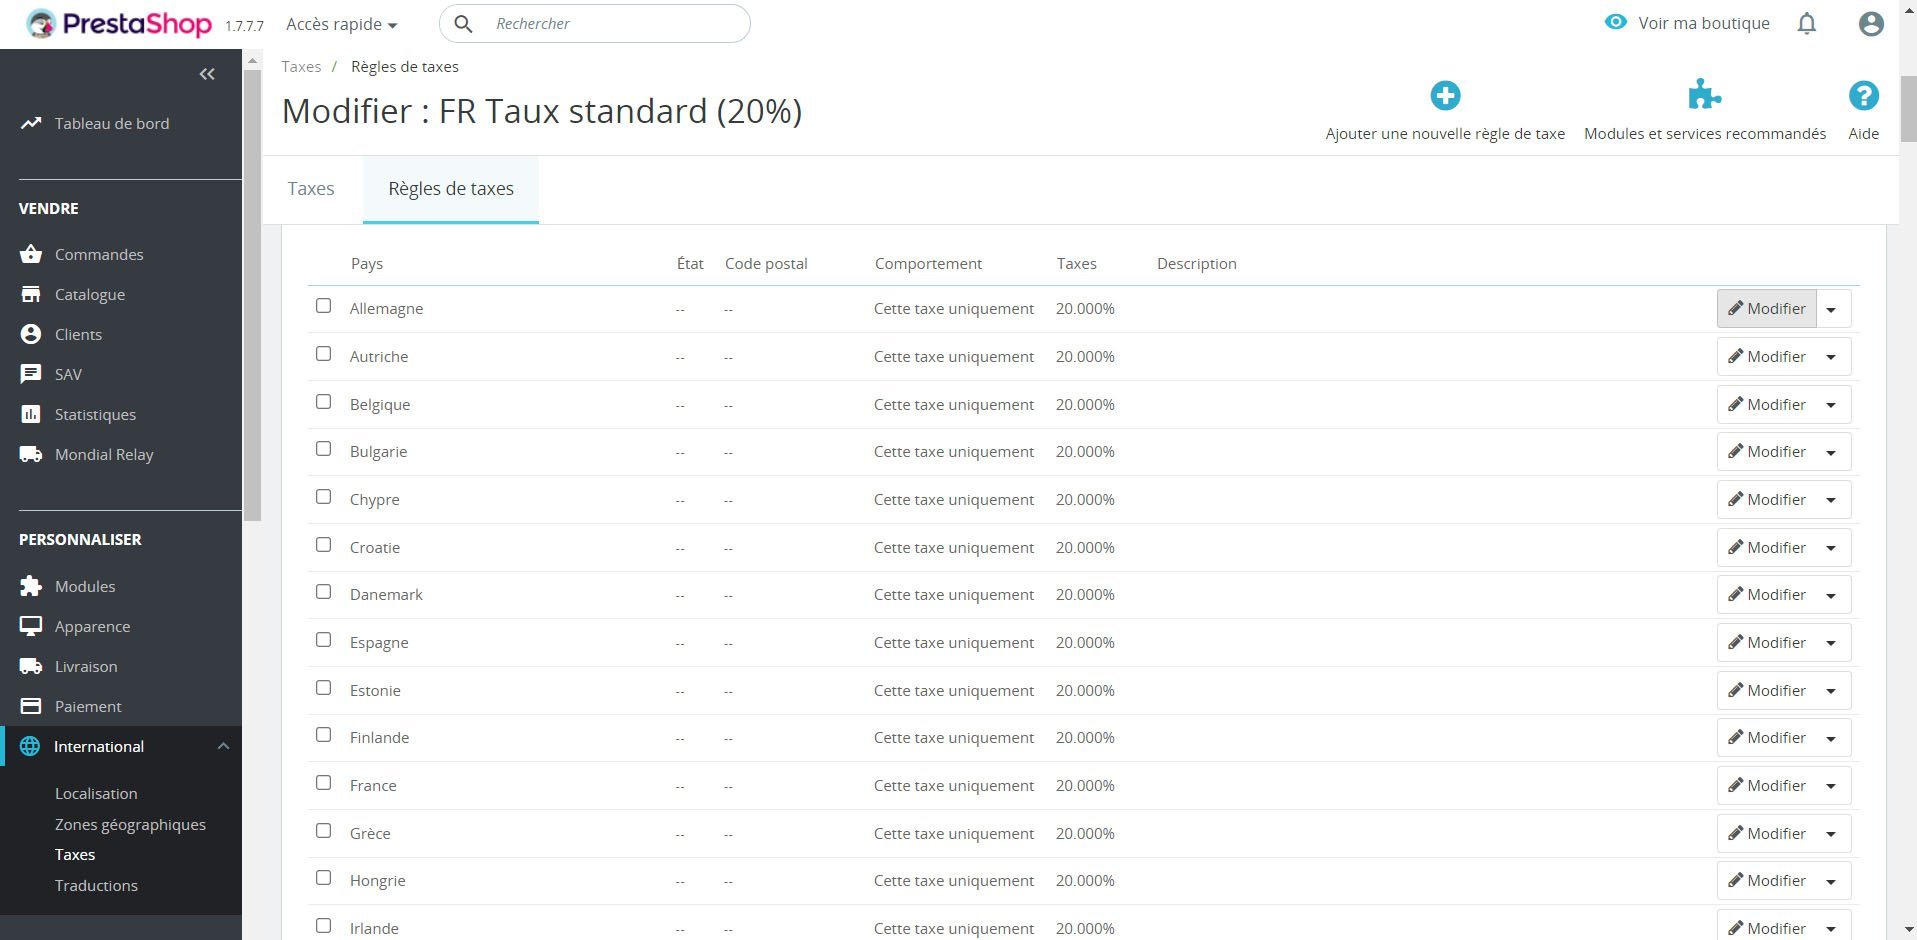1917x940 pixels.
Task: Click the search magnifier icon
Action: point(463,24)
